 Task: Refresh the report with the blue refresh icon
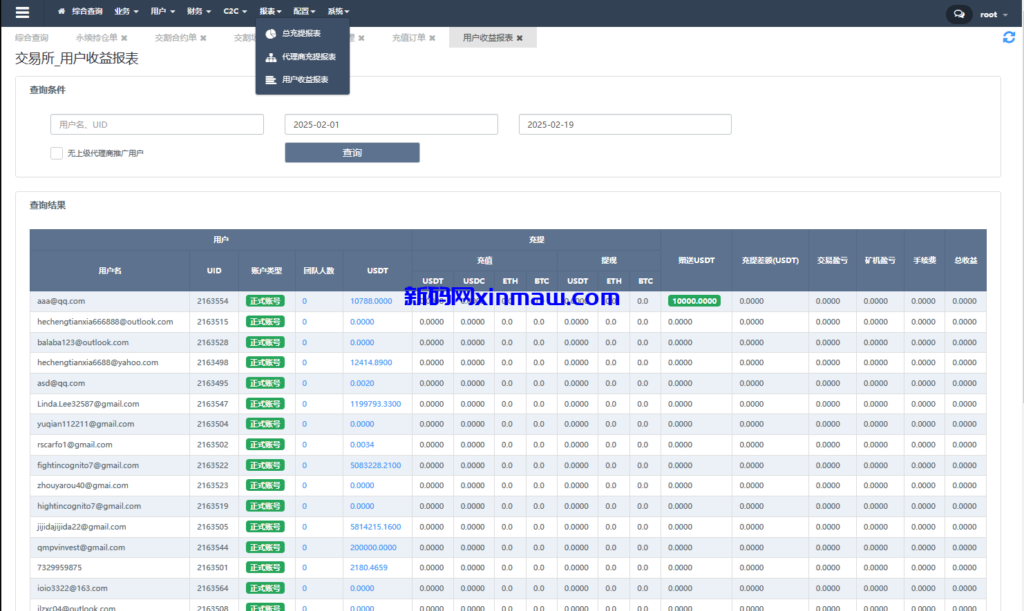(1009, 36)
